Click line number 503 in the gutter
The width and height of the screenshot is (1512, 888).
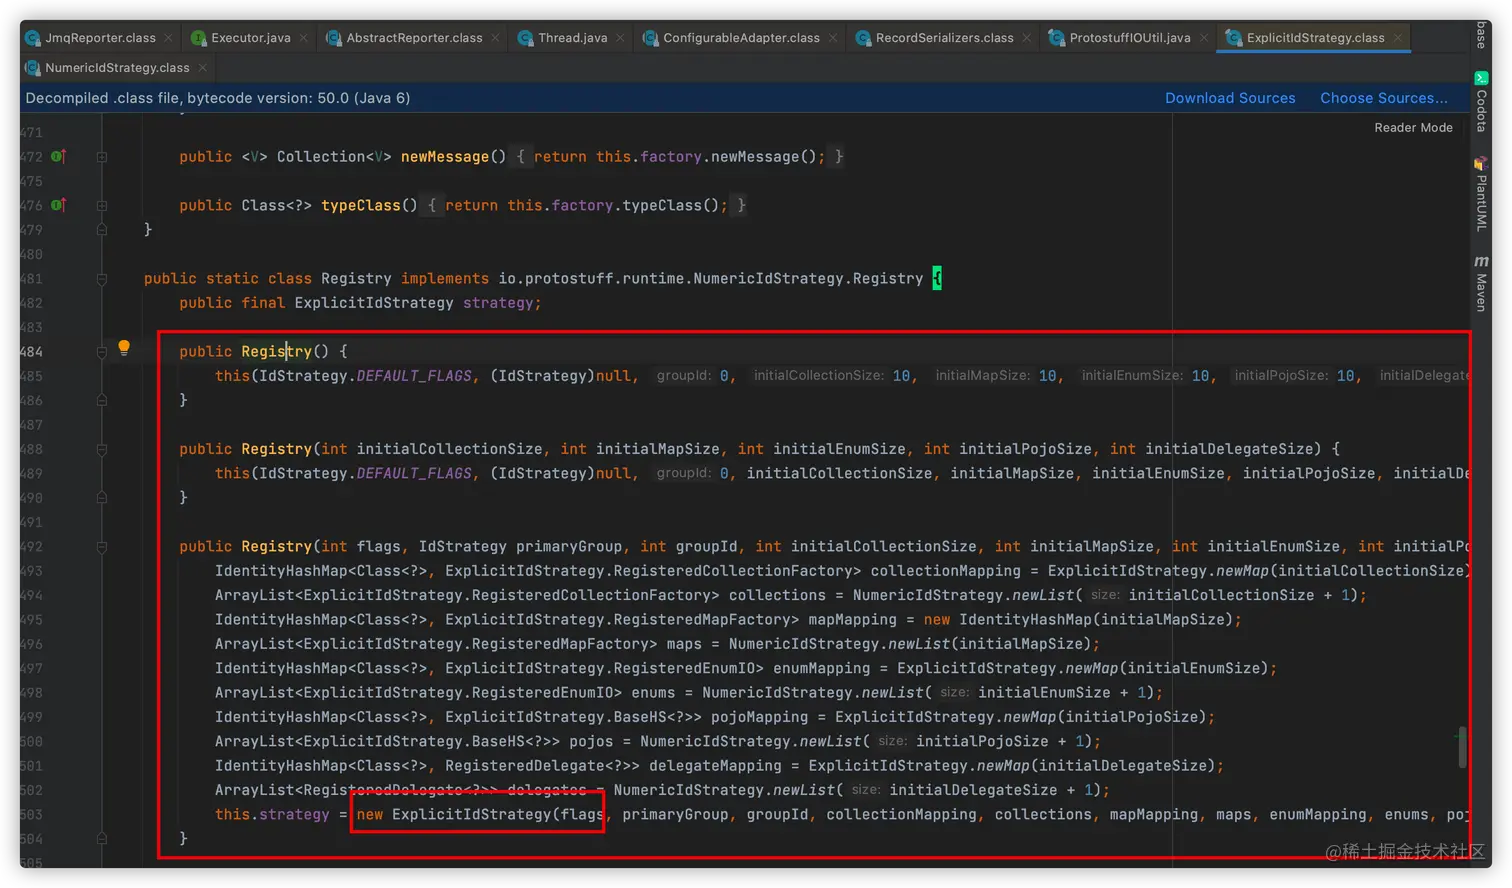click(x=32, y=815)
